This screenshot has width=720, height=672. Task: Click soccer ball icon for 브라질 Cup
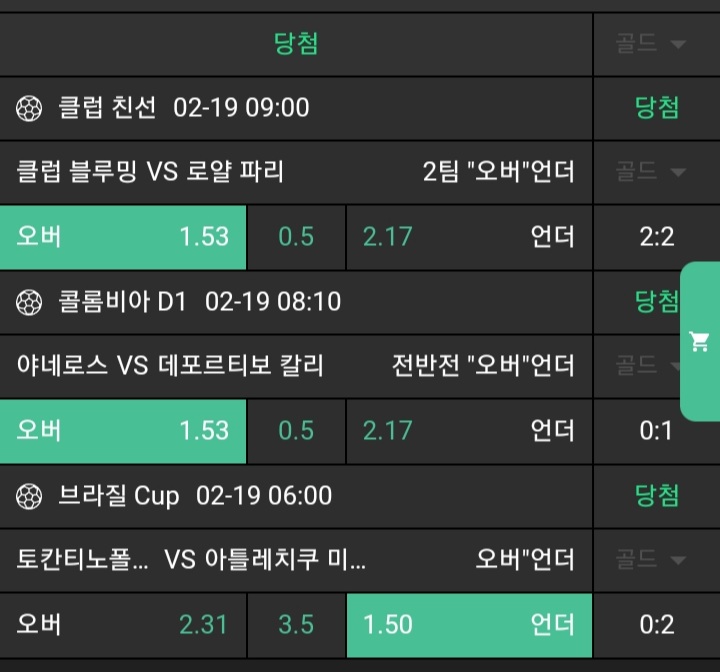(30, 495)
